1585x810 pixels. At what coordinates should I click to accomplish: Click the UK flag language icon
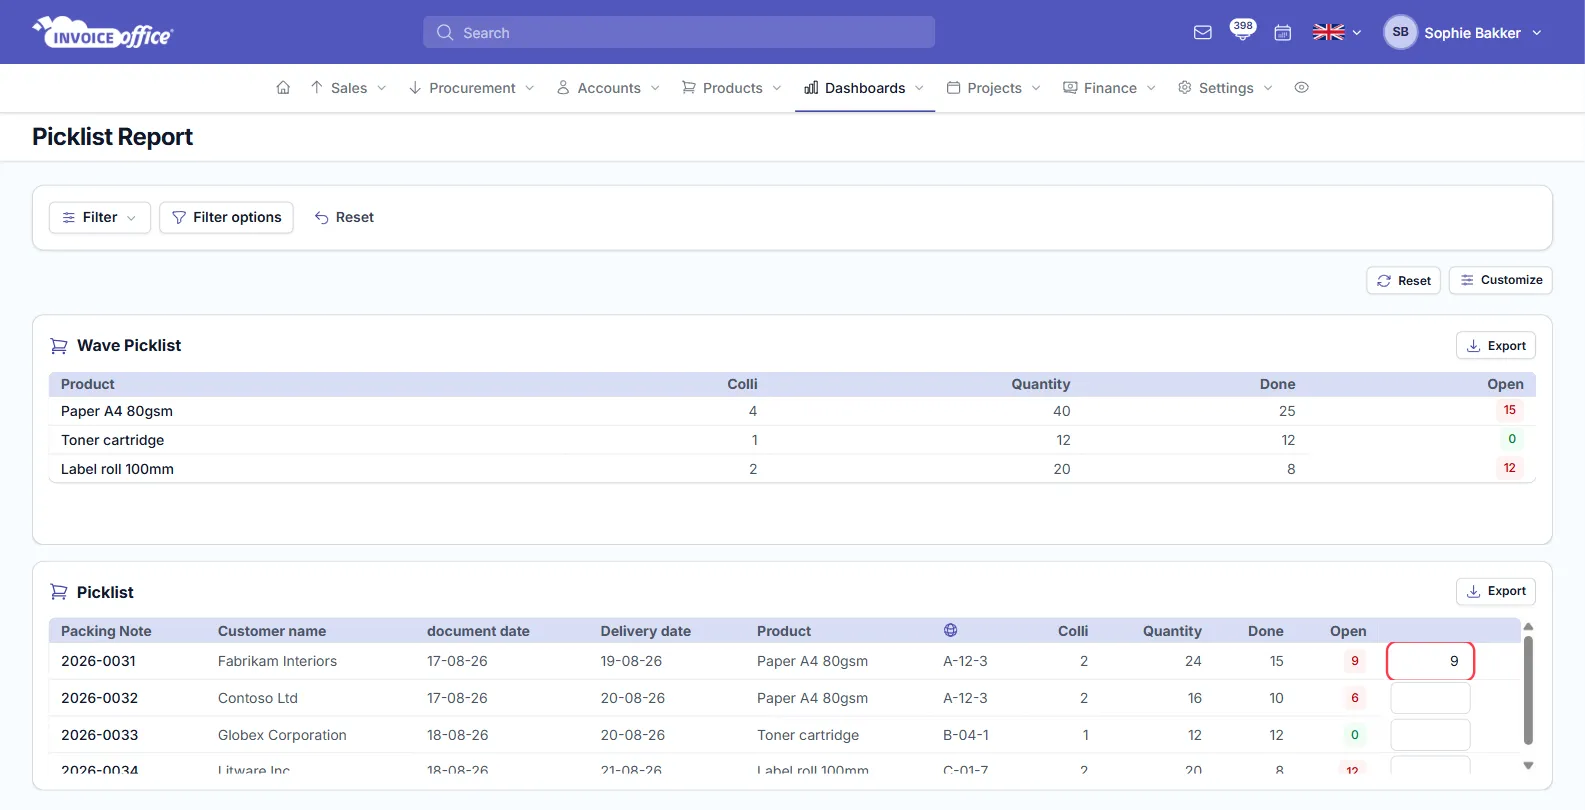(x=1328, y=33)
